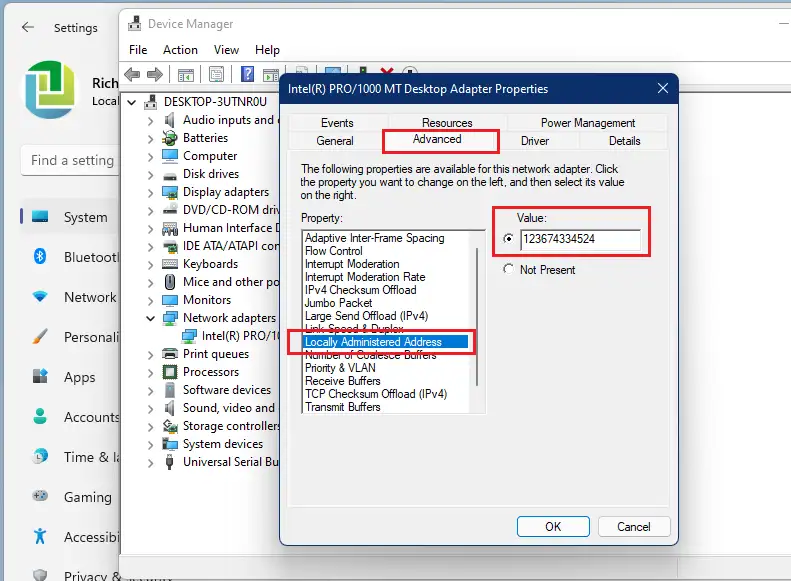
Task: Click the Batteries category icon
Action: pyautogui.click(x=170, y=138)
